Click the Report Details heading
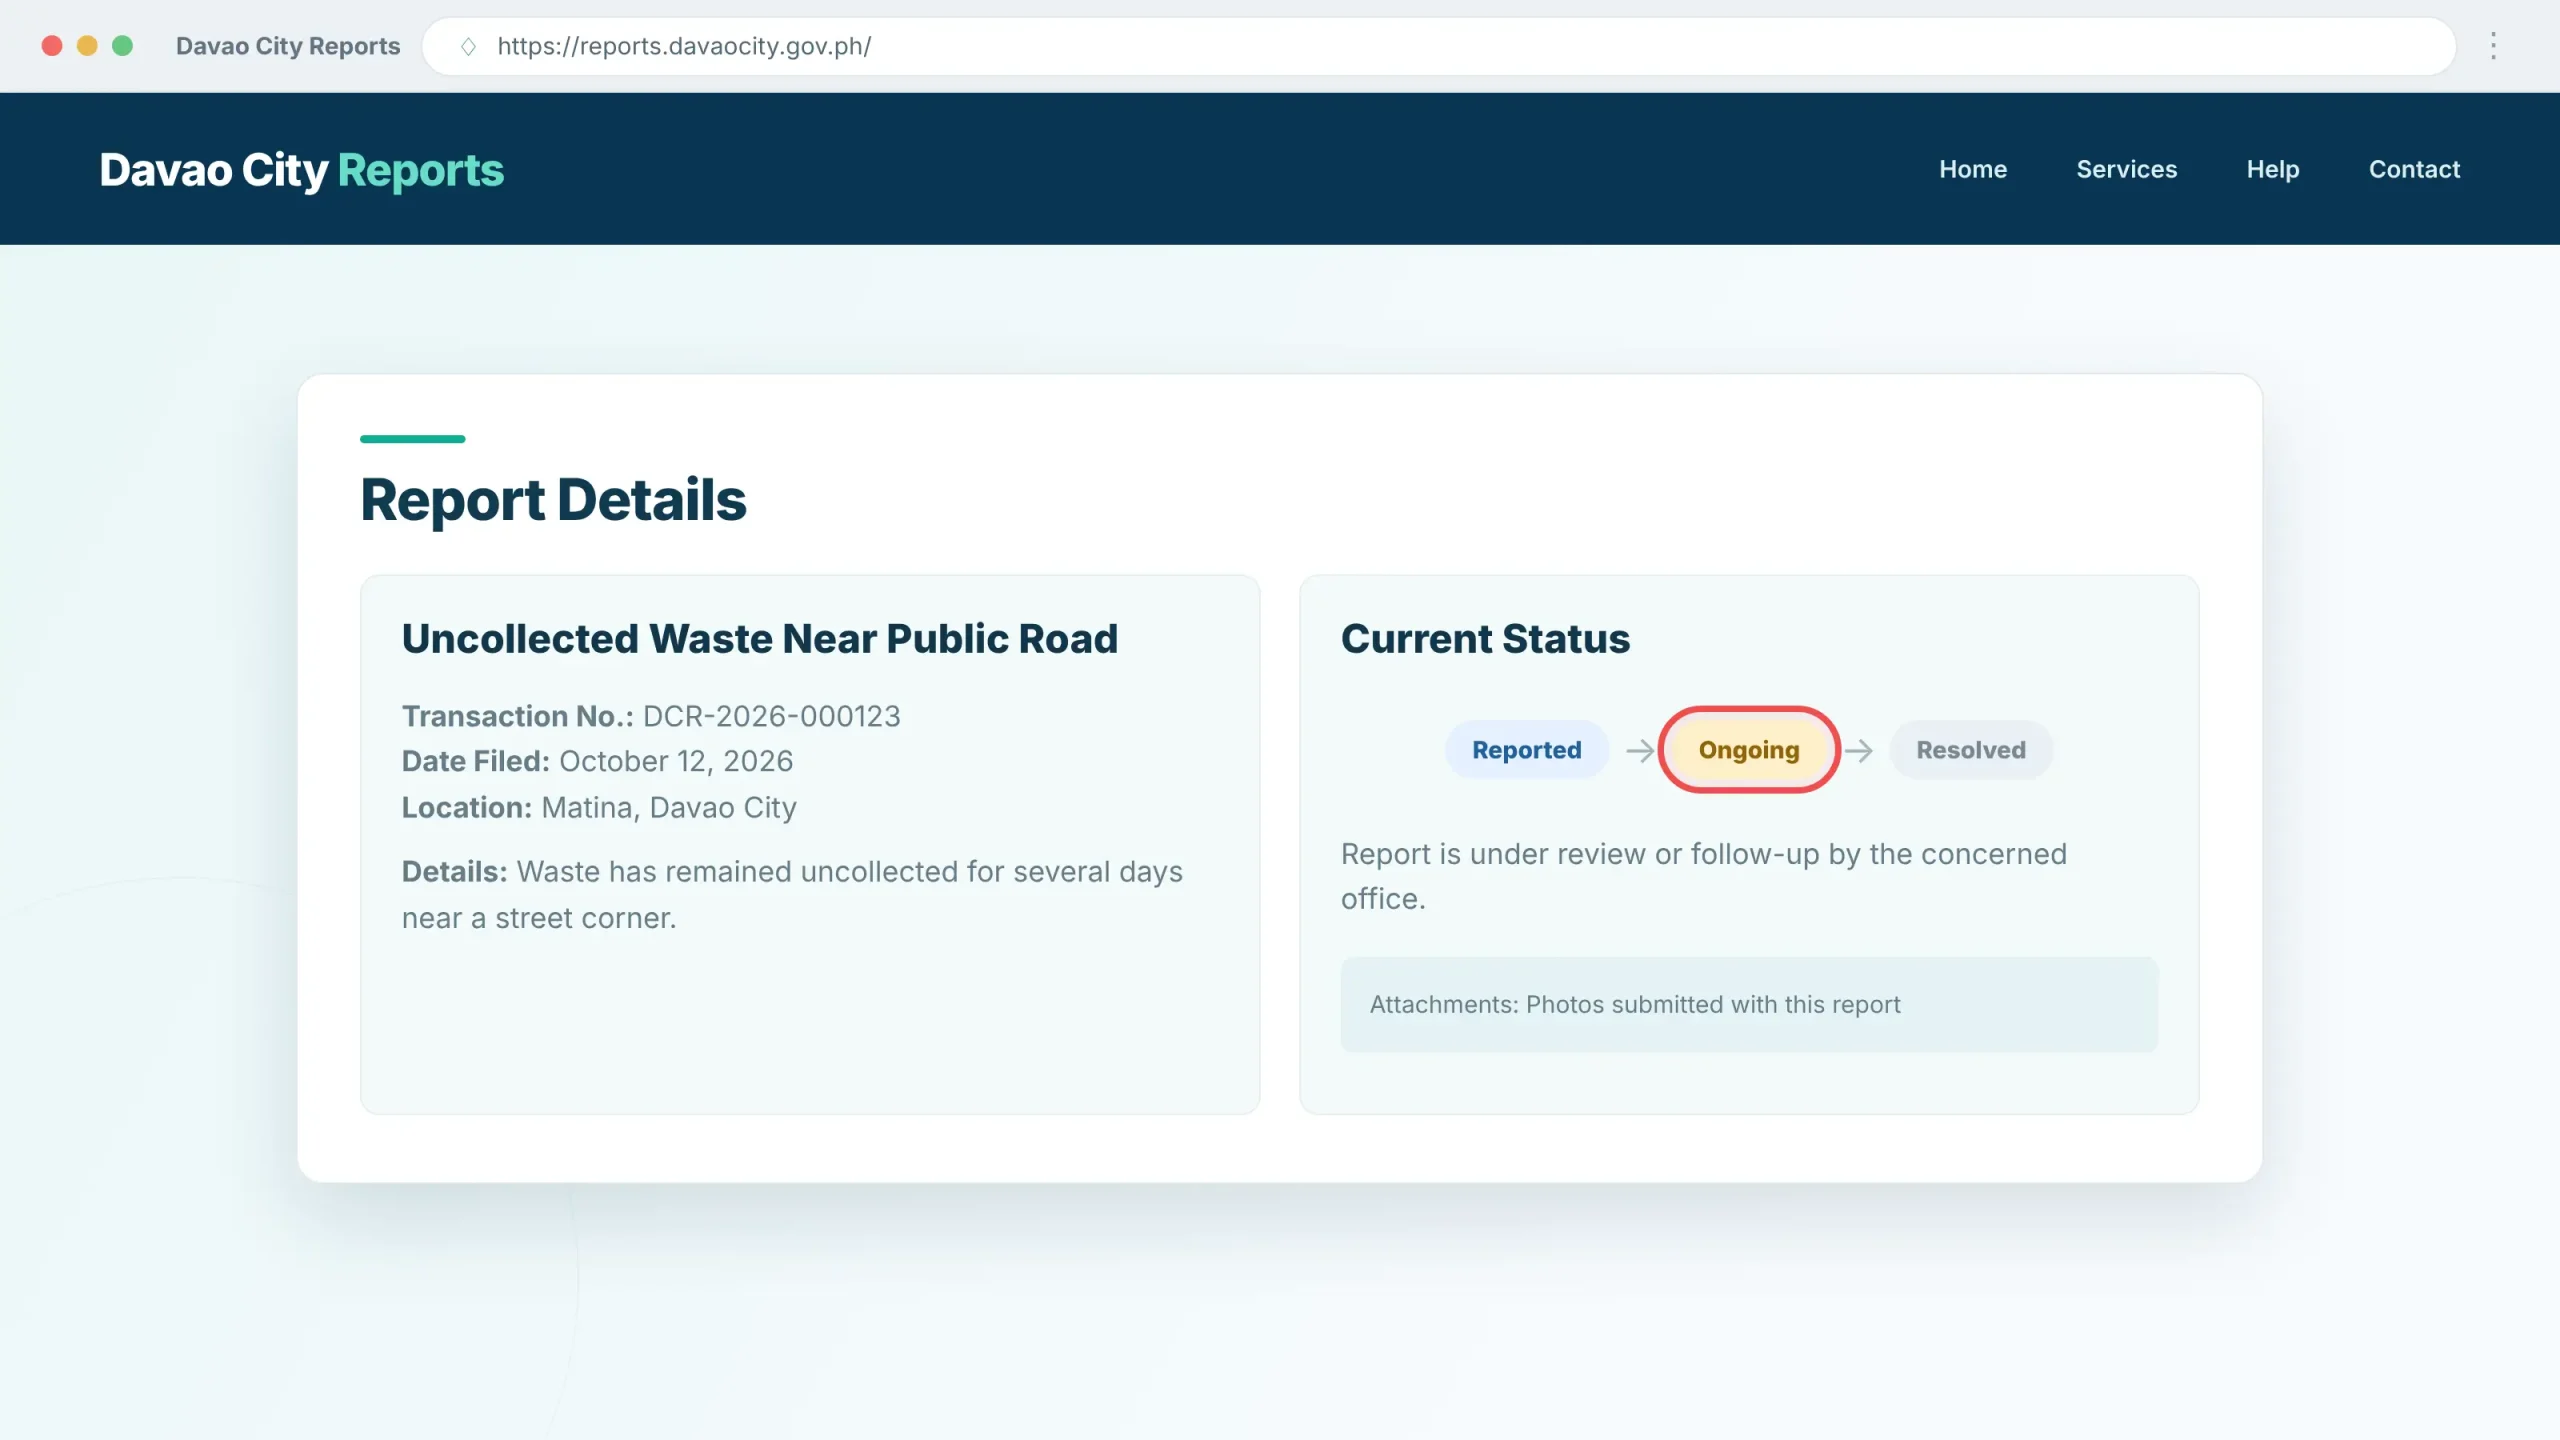 point(553,500)
